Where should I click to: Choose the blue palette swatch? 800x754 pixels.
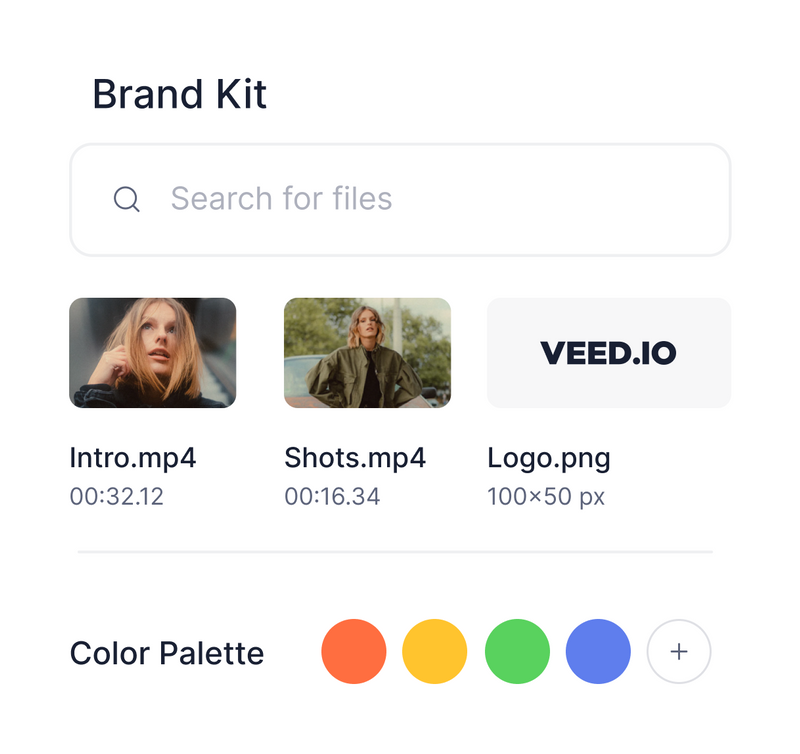[597, 651]
